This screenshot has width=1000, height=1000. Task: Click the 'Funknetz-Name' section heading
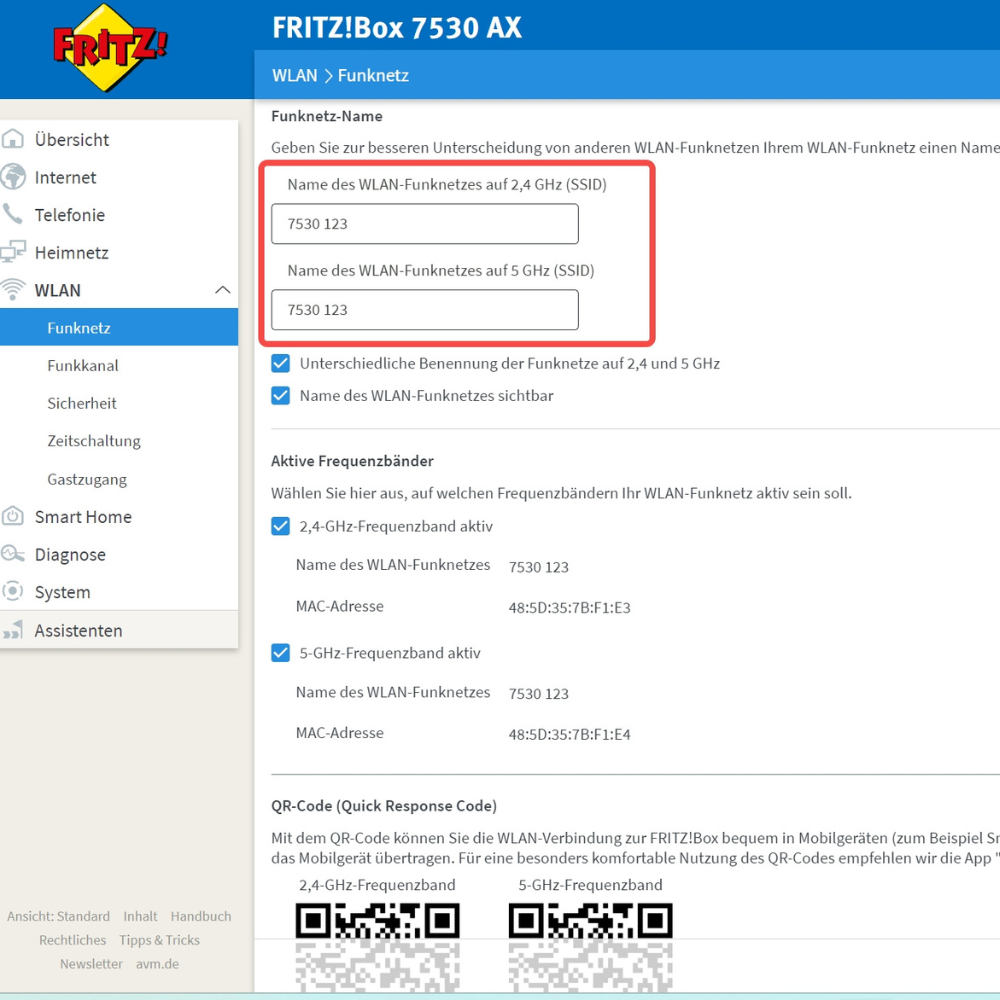[327, 116]
